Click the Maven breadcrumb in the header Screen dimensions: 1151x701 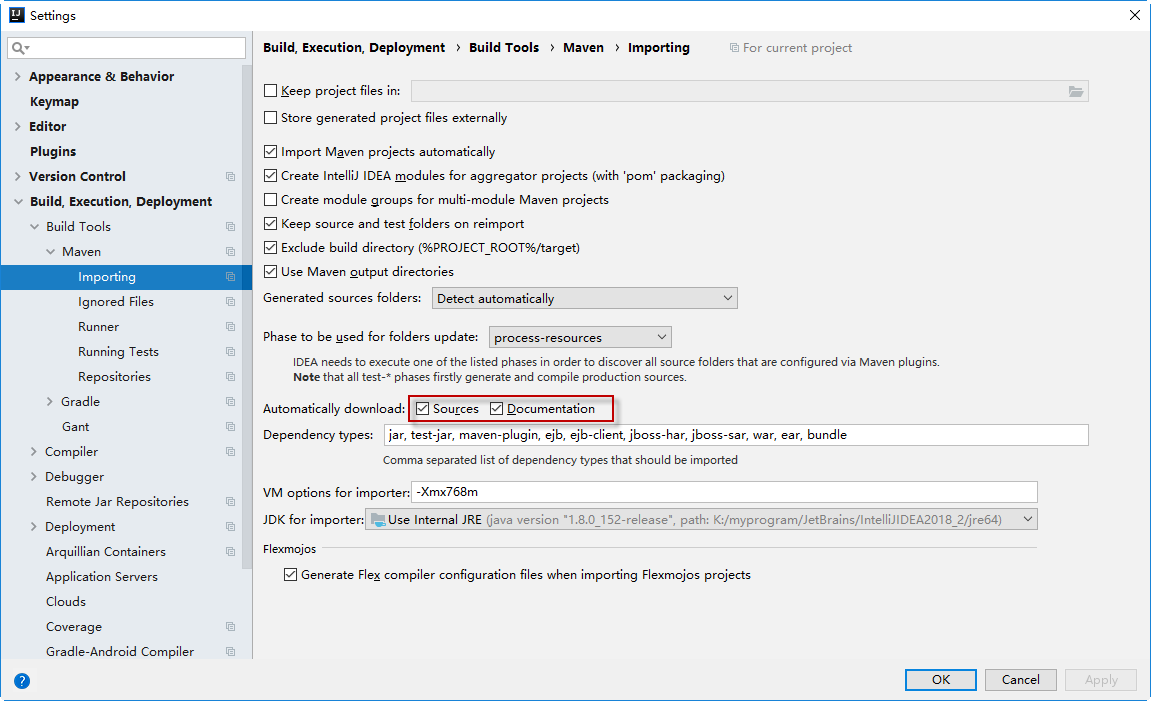pyautogui.click(x=583, y=48)
